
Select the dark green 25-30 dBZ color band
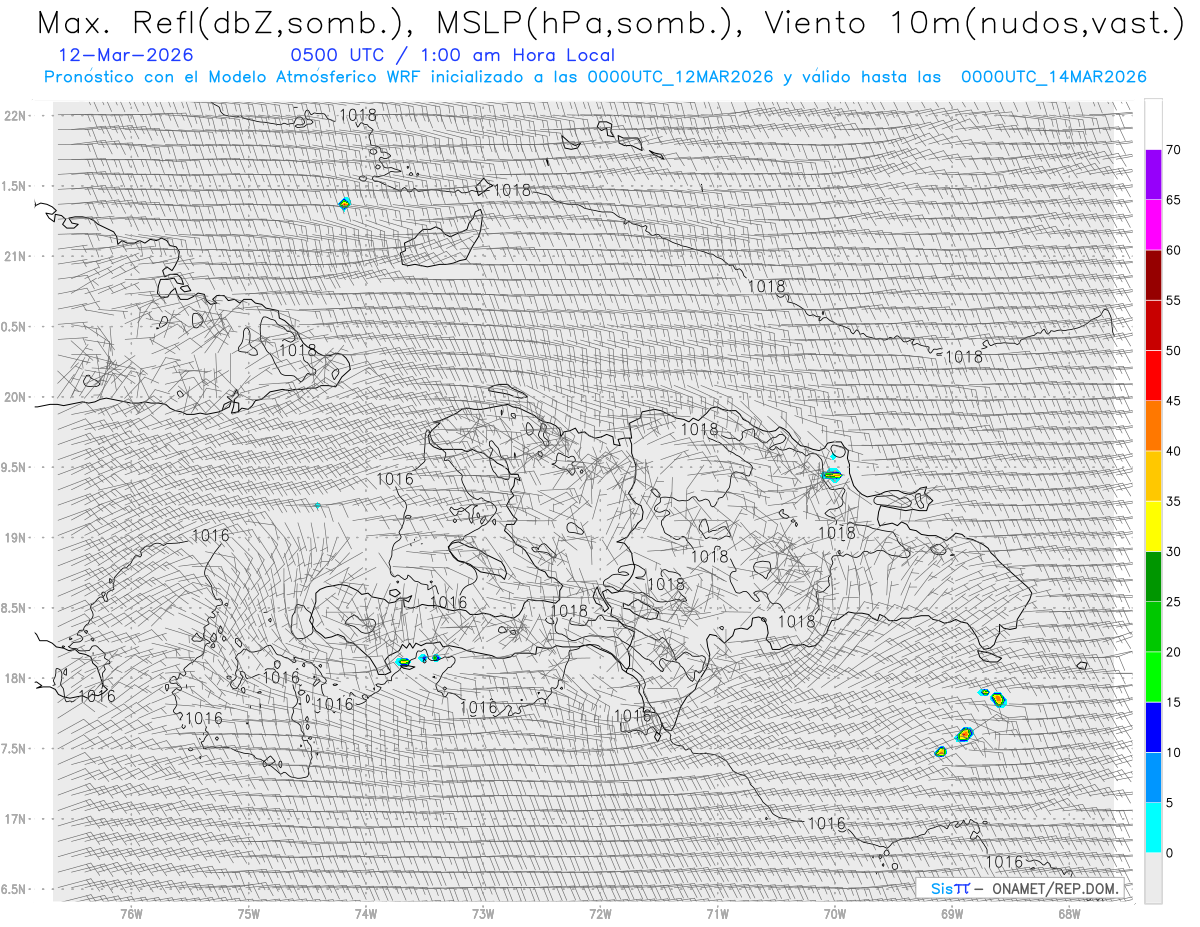click(1153, 576)
